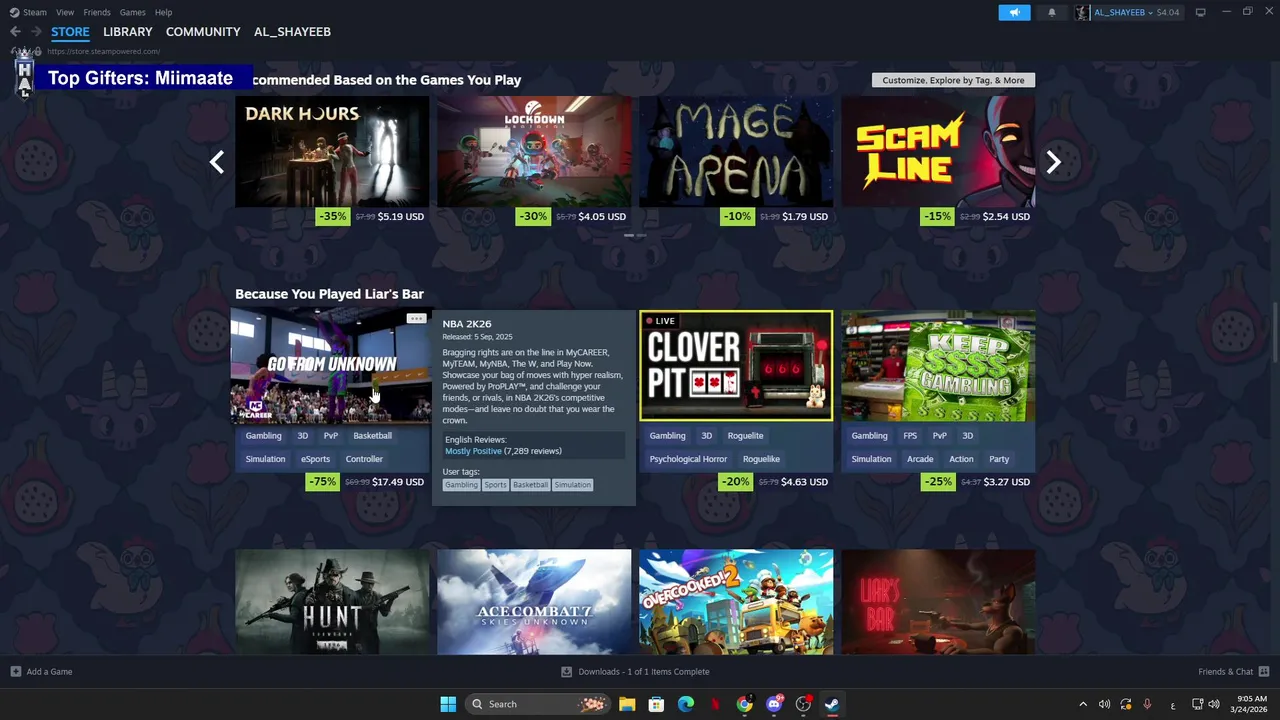Open Friends & Chat panel
Screen dimensions: 1280x720
1233,672
